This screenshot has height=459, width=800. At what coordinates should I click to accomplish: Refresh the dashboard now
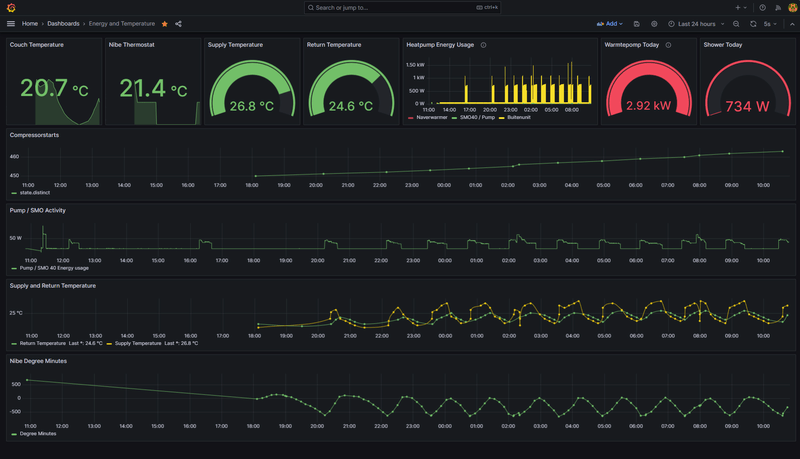(753, 24)
